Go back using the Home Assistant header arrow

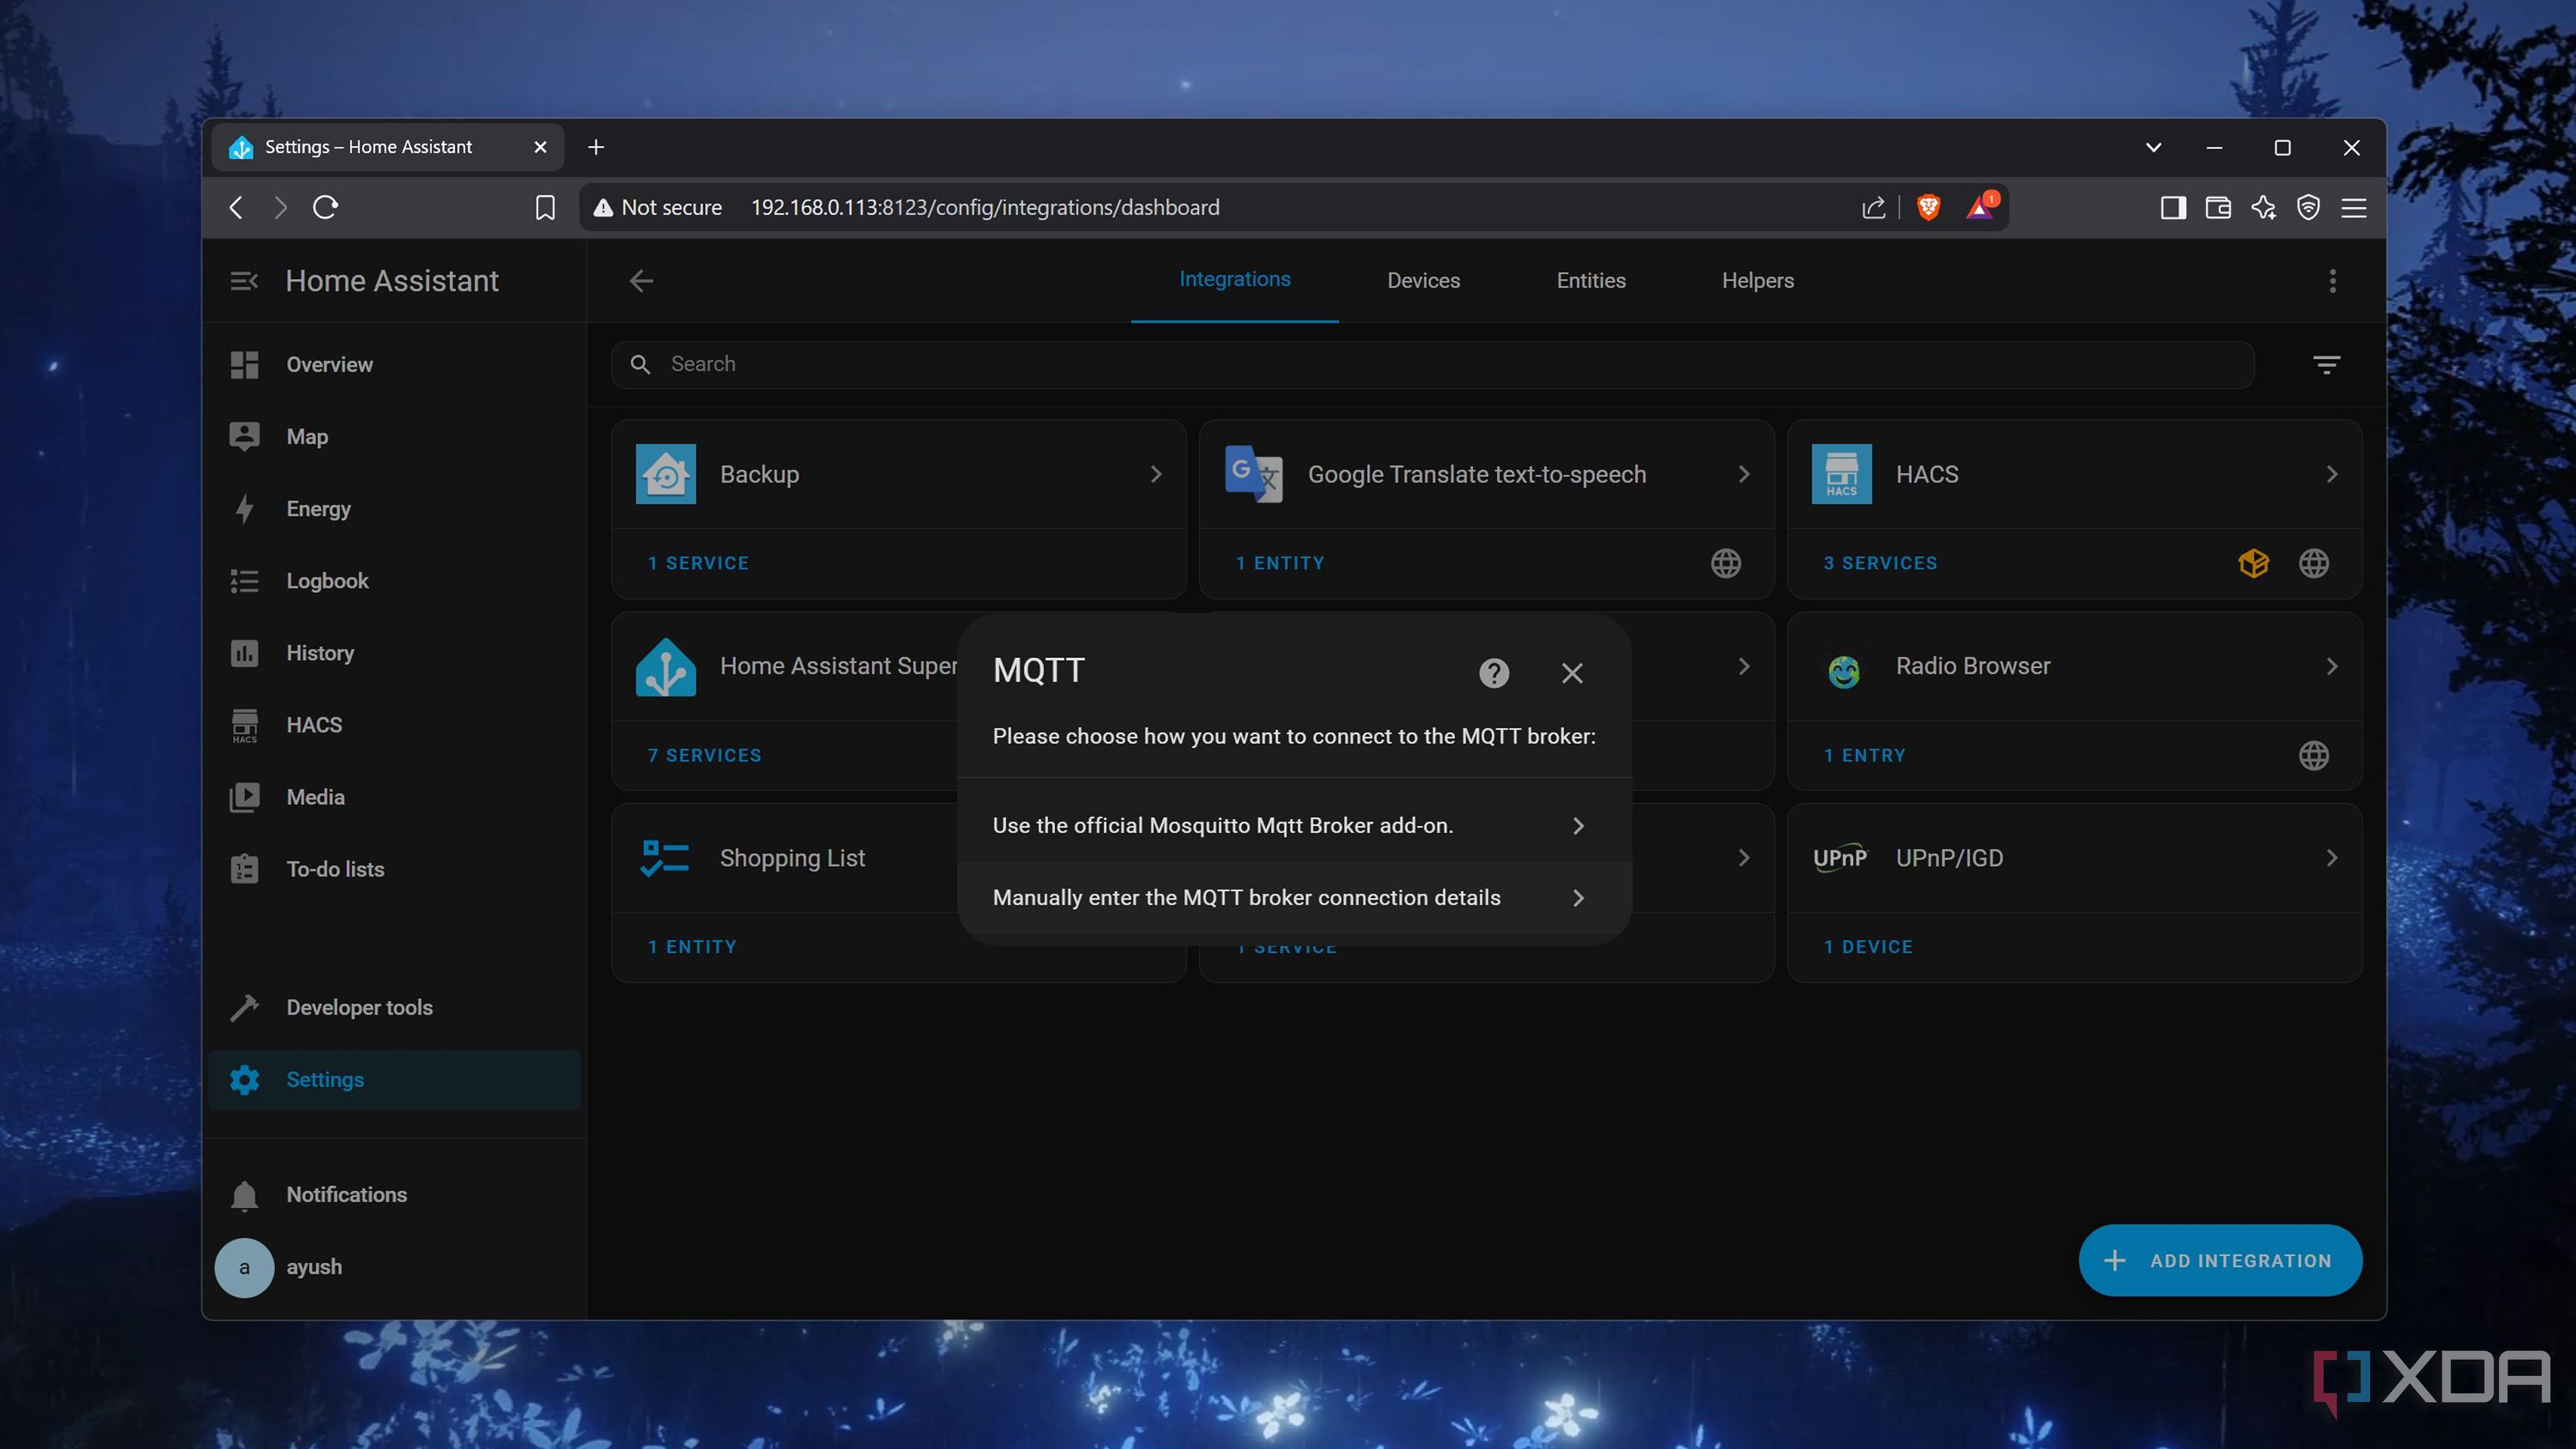(x=641, y=281)
